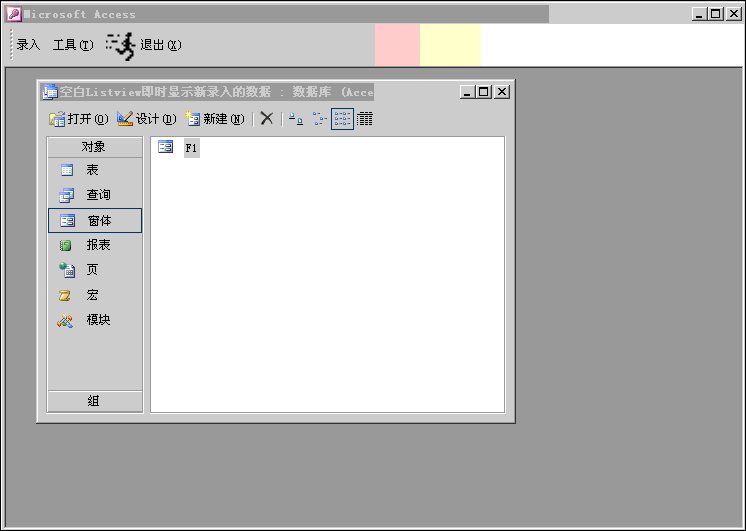Click the database window title icon
The width and height of the screenshot is (746, 531).
click(49, 91)
